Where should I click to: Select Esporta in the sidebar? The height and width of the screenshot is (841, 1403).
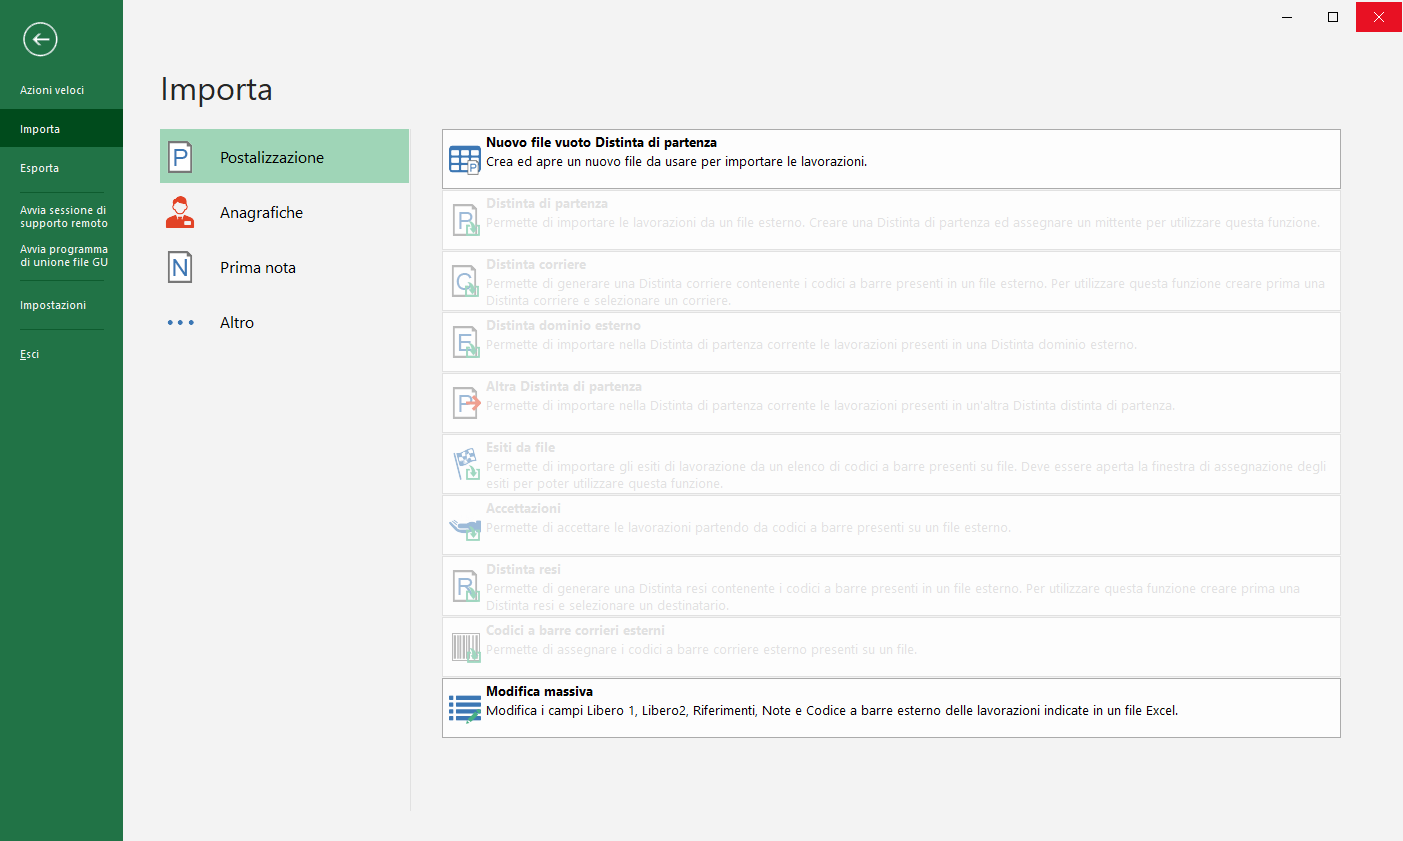[x=40, y=168]
